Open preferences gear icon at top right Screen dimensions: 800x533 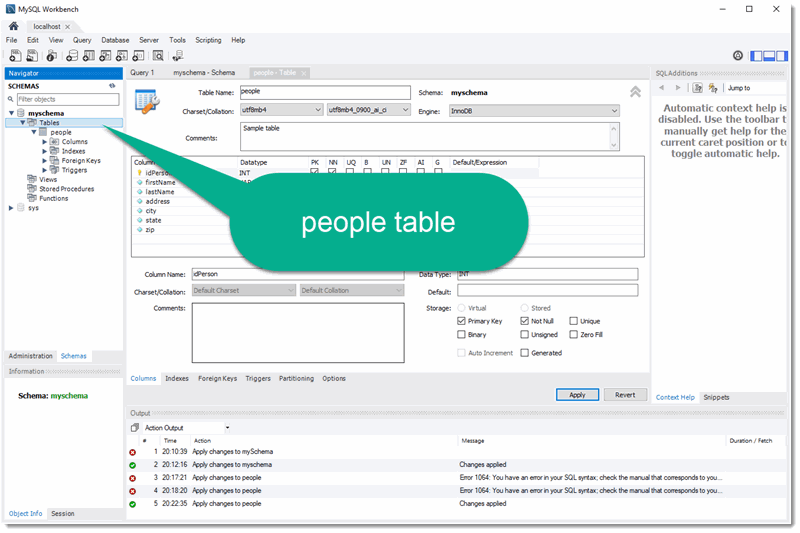[x=738, y=56]
